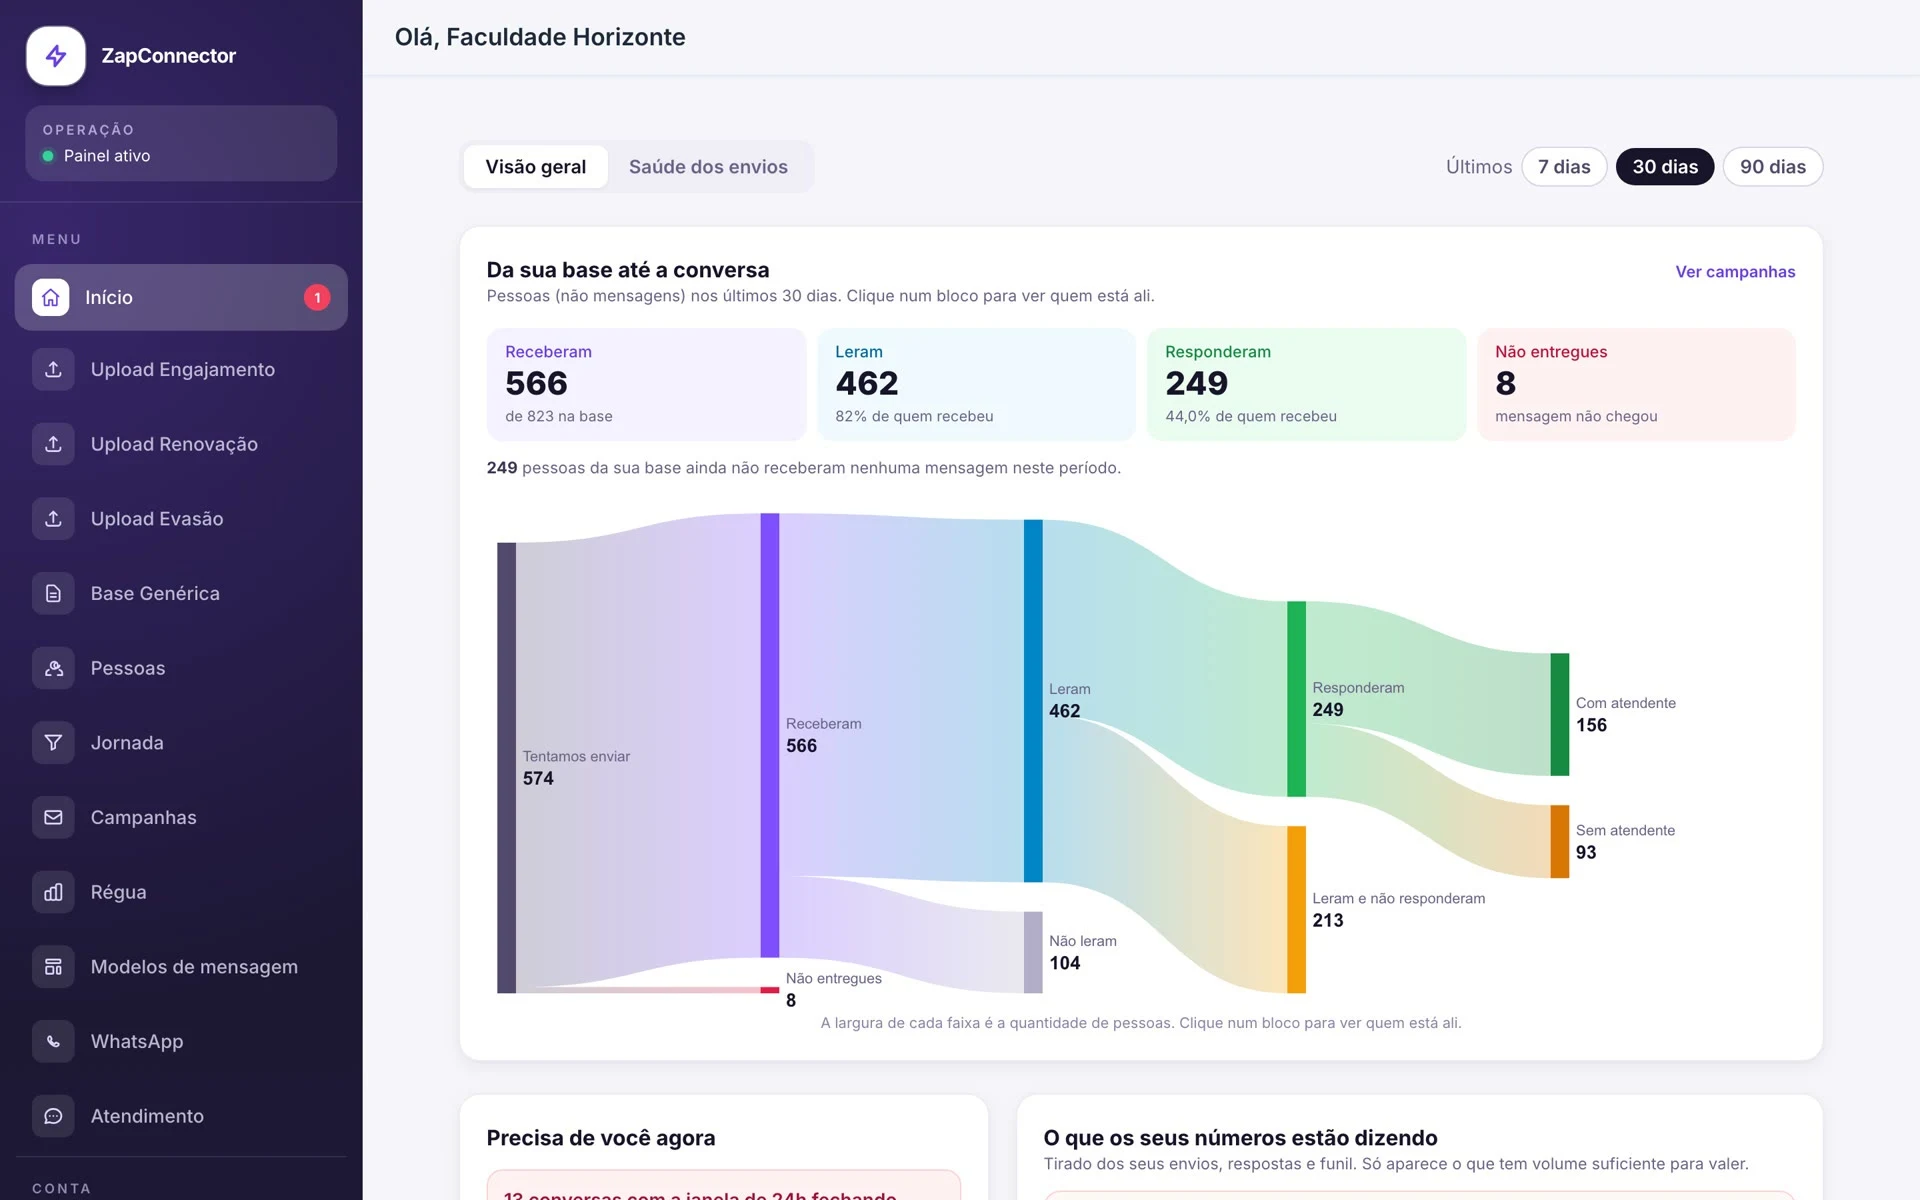Click the WhatsApp phone icon
Image resolution: width=1920 pixels, height=1200 pixels.
pos(53,1041)
